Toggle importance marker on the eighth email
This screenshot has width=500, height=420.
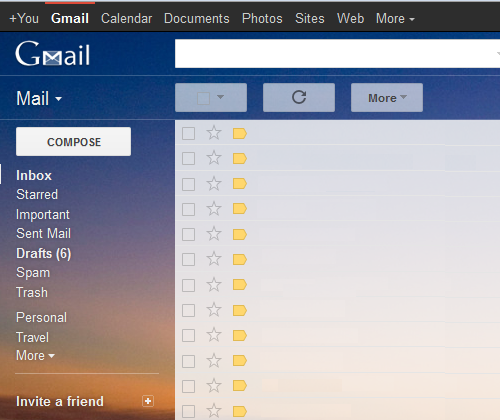(240, 310)
